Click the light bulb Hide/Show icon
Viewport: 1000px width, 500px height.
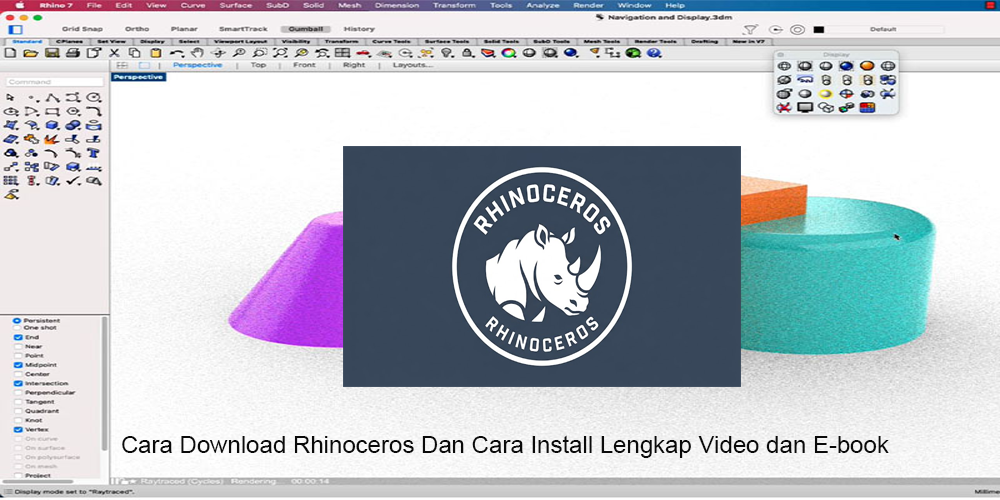[446, 53]
